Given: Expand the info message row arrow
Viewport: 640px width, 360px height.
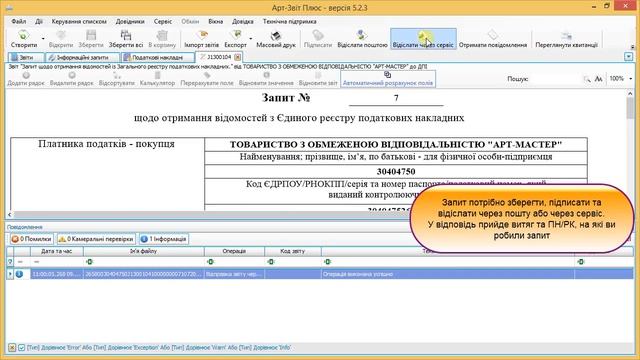Looking at the screenshot, I should (x=10, y=274).
